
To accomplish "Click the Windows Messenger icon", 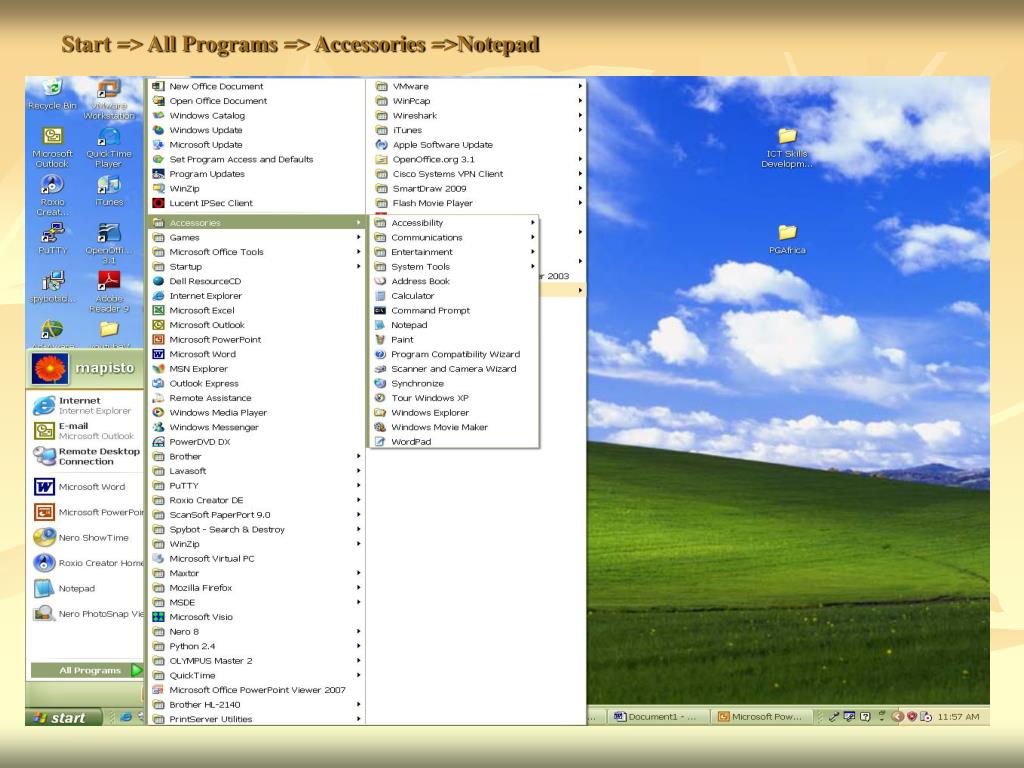I will pyautogui.click(x=158, y=427).
